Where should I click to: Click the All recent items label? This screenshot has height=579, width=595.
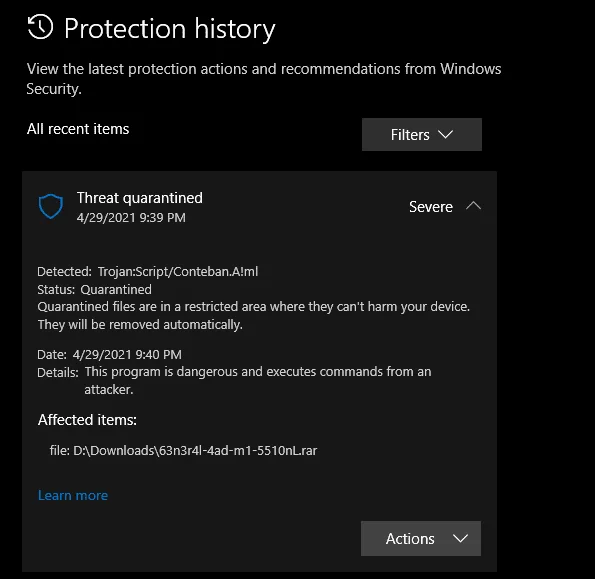coord(78,129)
